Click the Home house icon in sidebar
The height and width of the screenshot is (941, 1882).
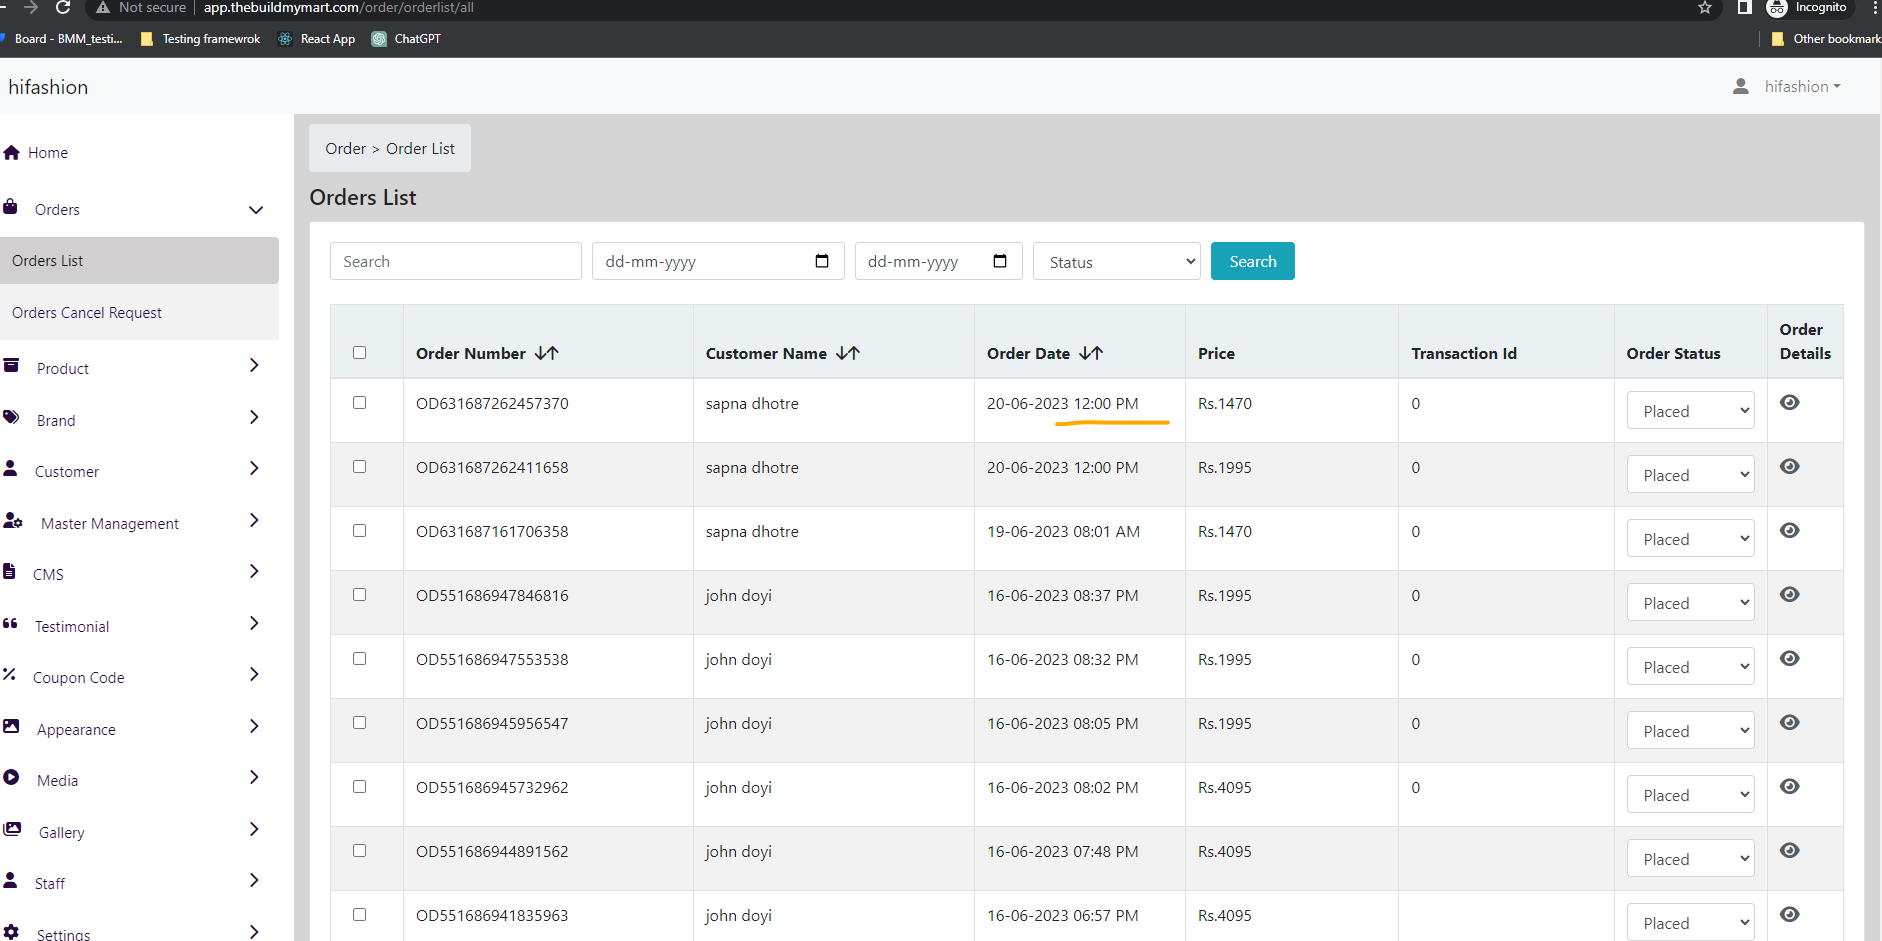click(12, 152)
